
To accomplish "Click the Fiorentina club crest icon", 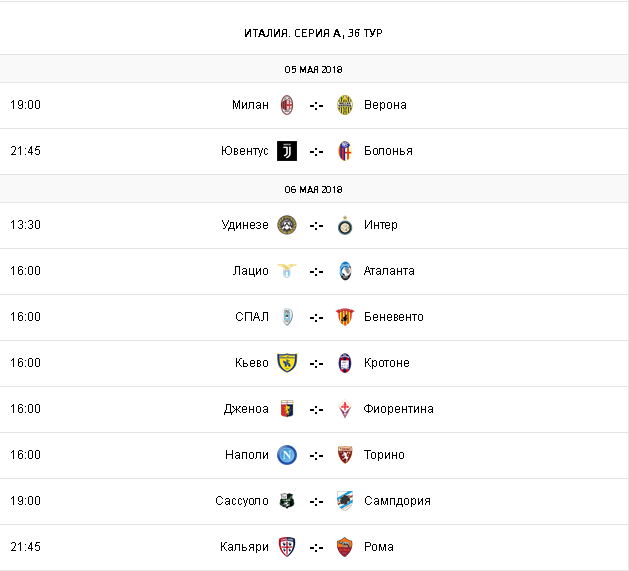I will (x=345, y=409).
